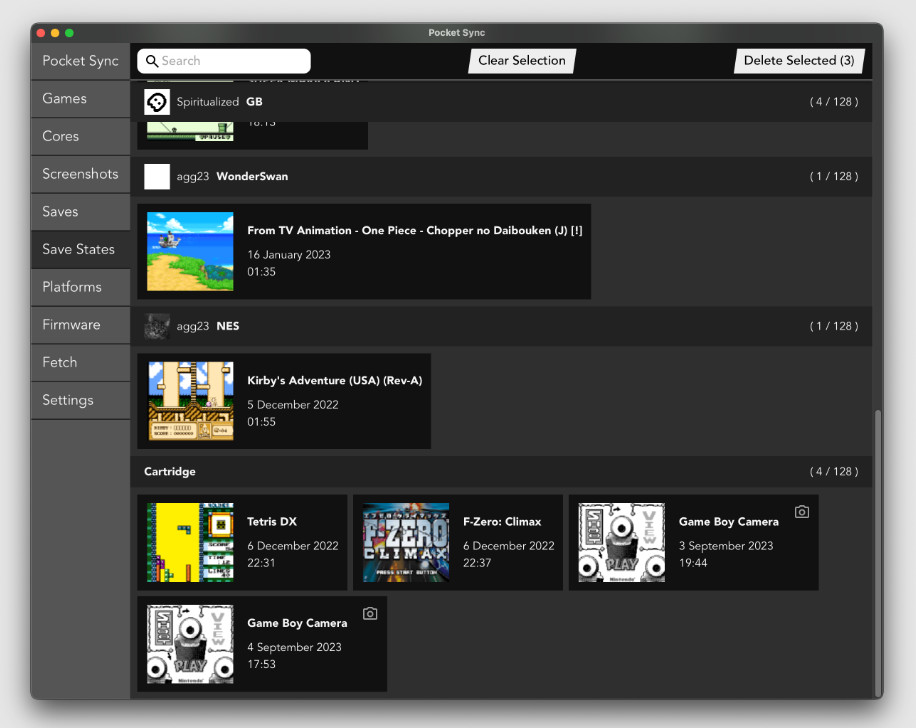
Task: Click the agg23 WonderSwan avatar icon
Action: click(x=157, y=176)
